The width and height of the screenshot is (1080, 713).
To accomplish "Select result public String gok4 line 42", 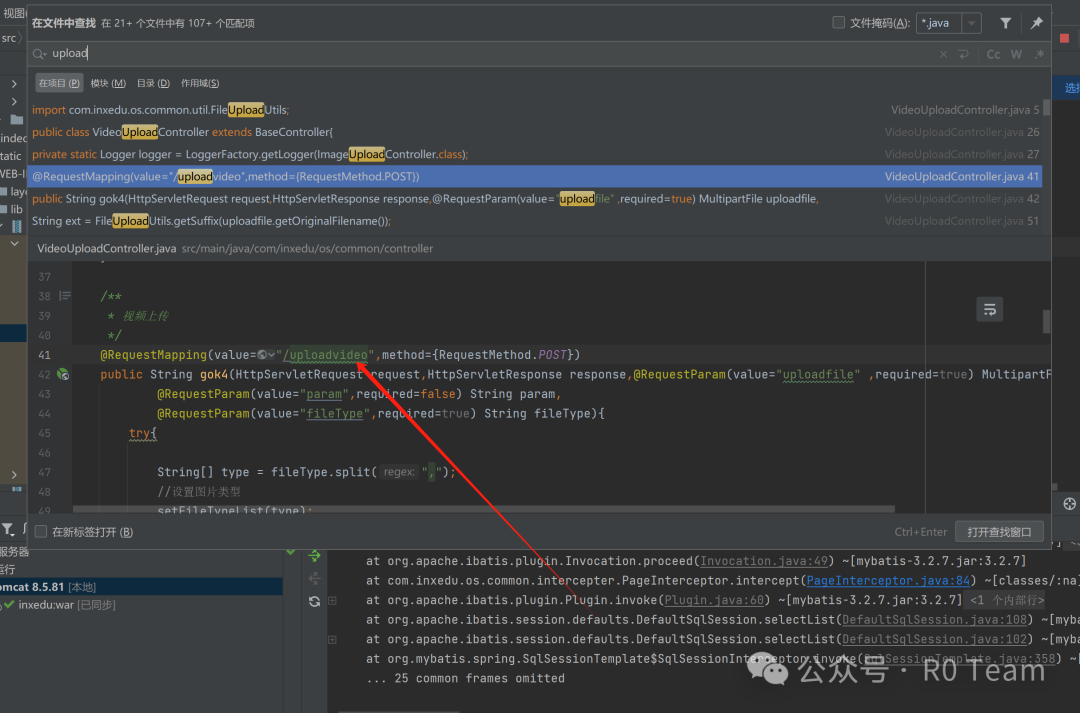I will [535, 199].
